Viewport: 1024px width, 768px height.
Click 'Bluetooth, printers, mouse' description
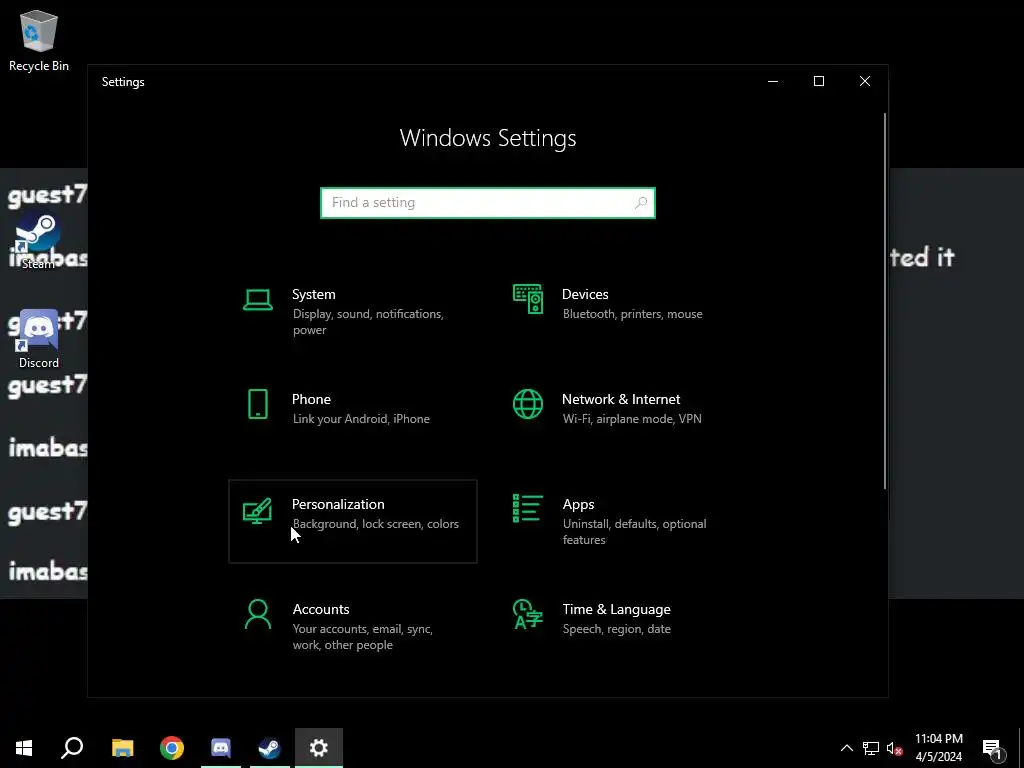(633, 314)
